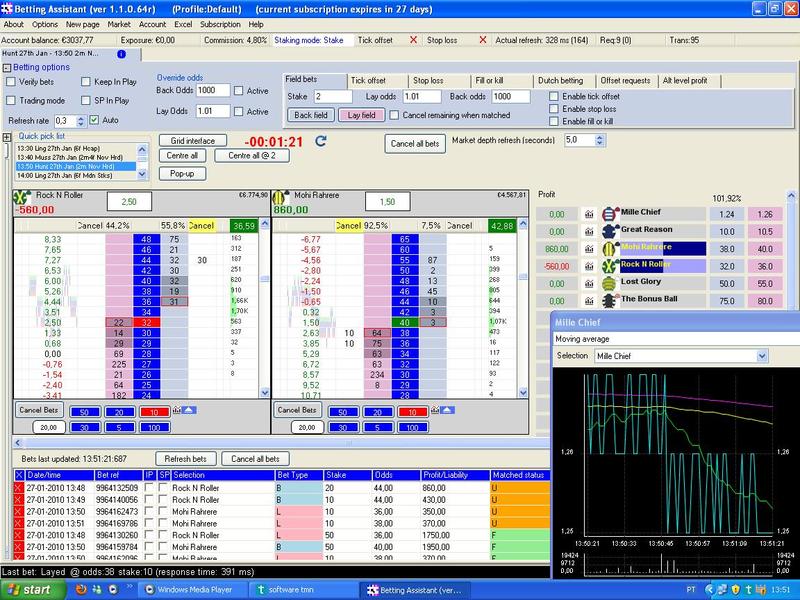Click Field bets Stake input field
This screenshot has width=800, height=600.
(x=333, y=96)
